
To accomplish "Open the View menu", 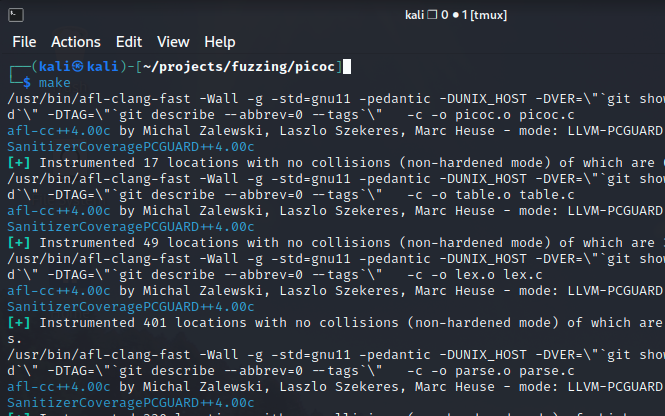I will coord(173,42).
